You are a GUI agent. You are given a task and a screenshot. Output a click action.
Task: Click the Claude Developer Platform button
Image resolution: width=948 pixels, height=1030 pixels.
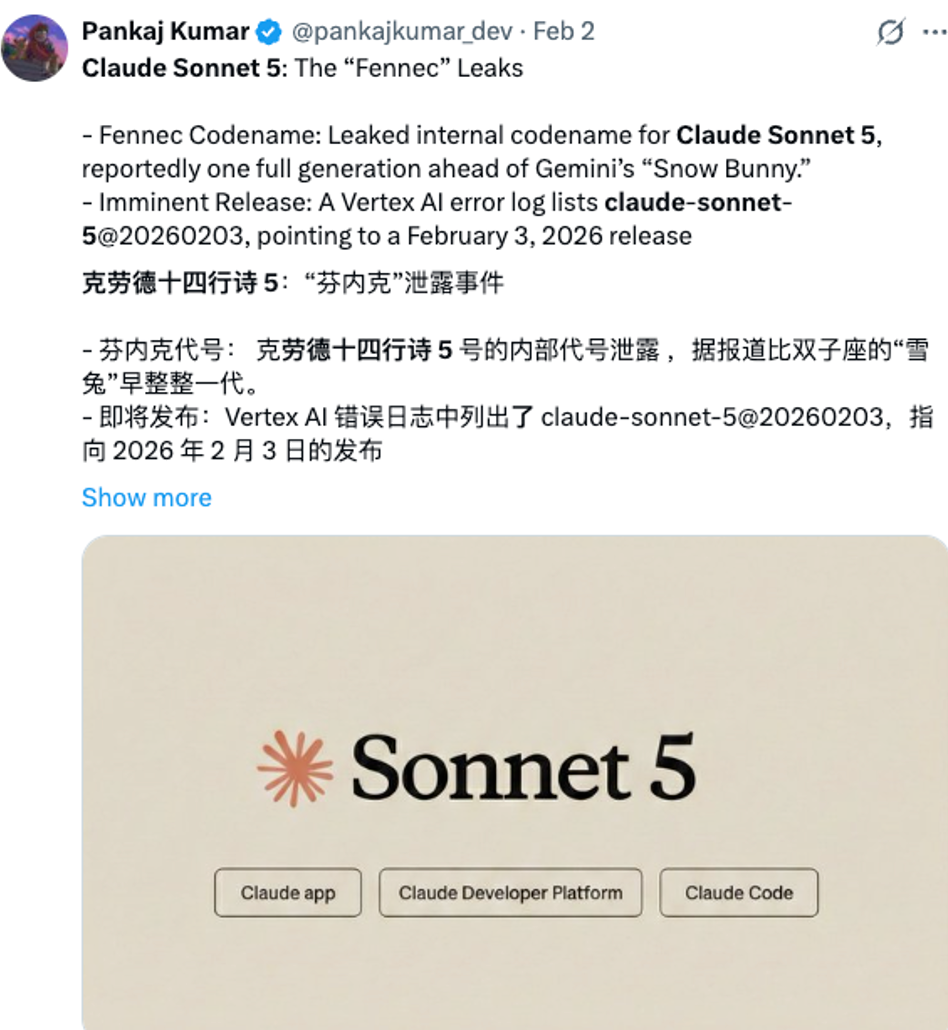(510, 893)
